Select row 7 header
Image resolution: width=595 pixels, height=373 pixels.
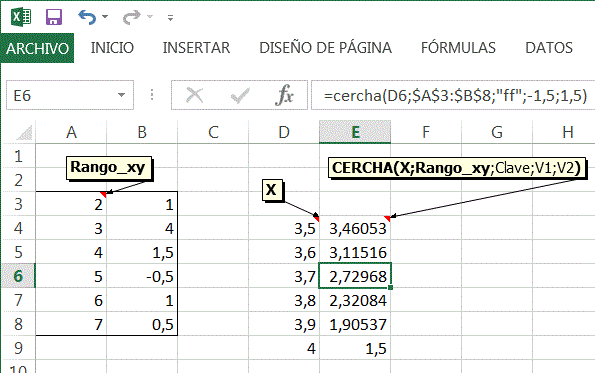click(x=18, y=300)
